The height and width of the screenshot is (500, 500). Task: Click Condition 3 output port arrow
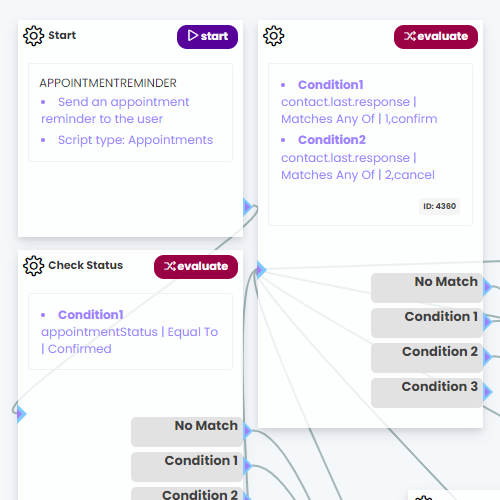488,392
